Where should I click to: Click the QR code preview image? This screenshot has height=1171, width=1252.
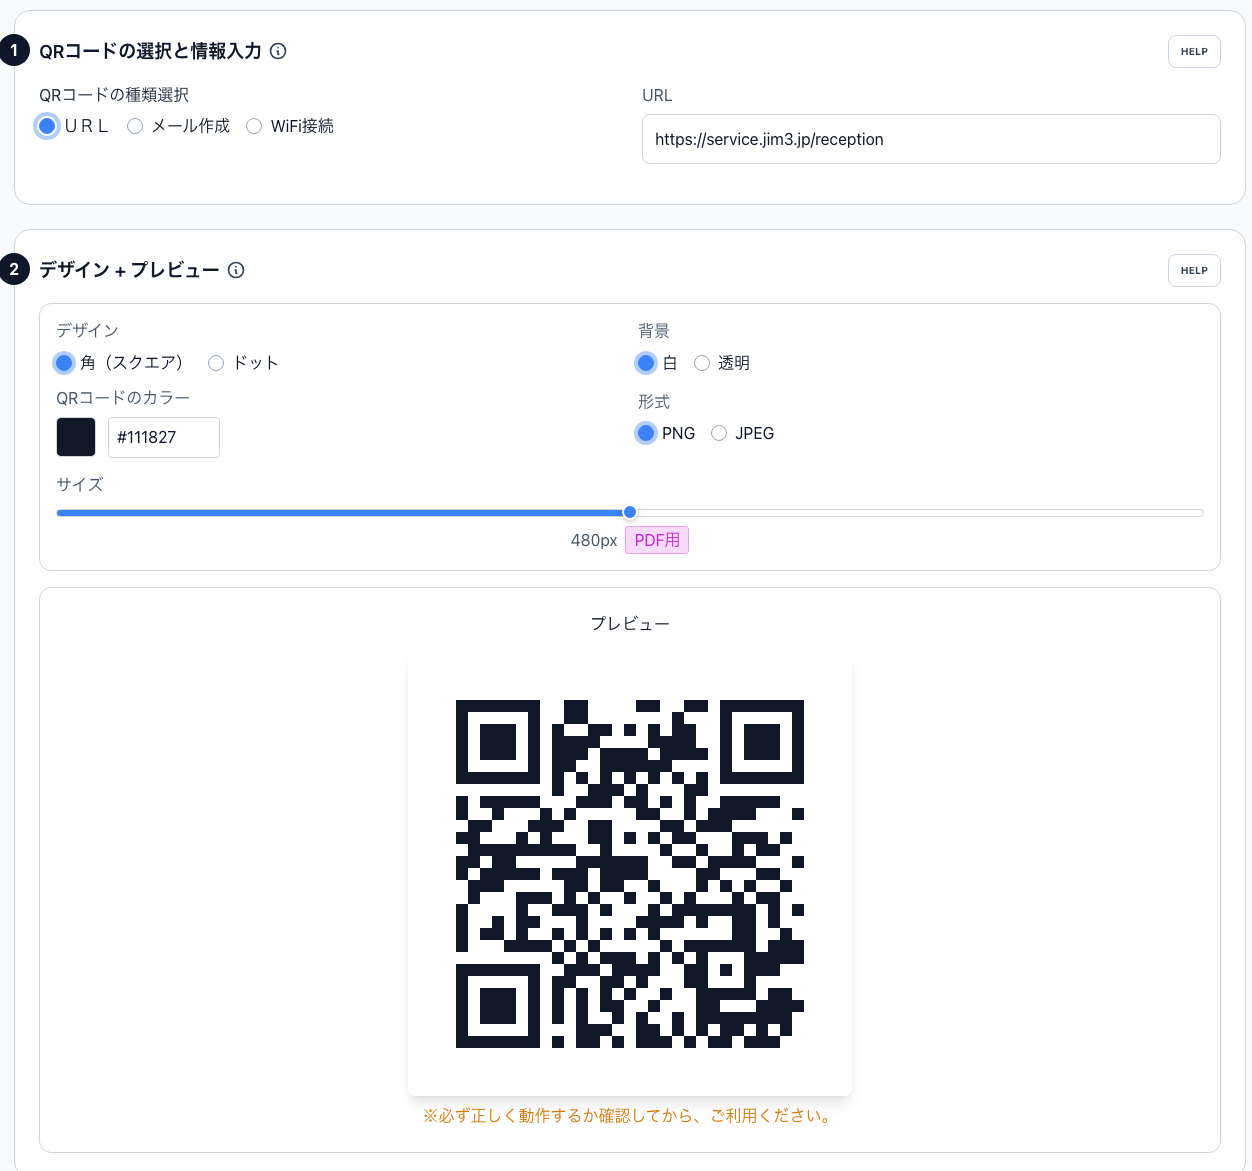click(x=630, y=874)
